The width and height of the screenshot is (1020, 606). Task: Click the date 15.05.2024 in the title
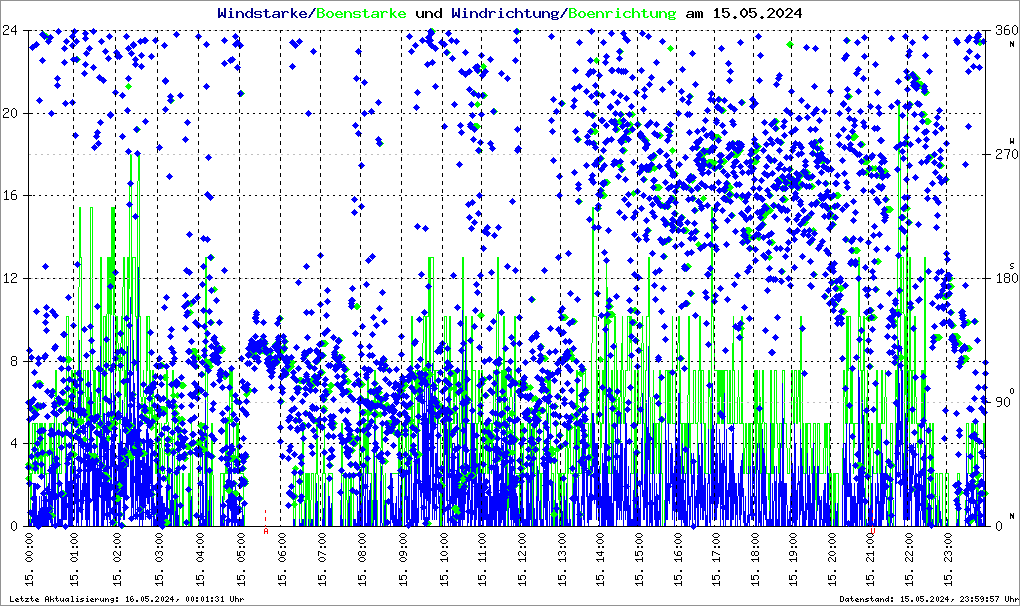756,14
